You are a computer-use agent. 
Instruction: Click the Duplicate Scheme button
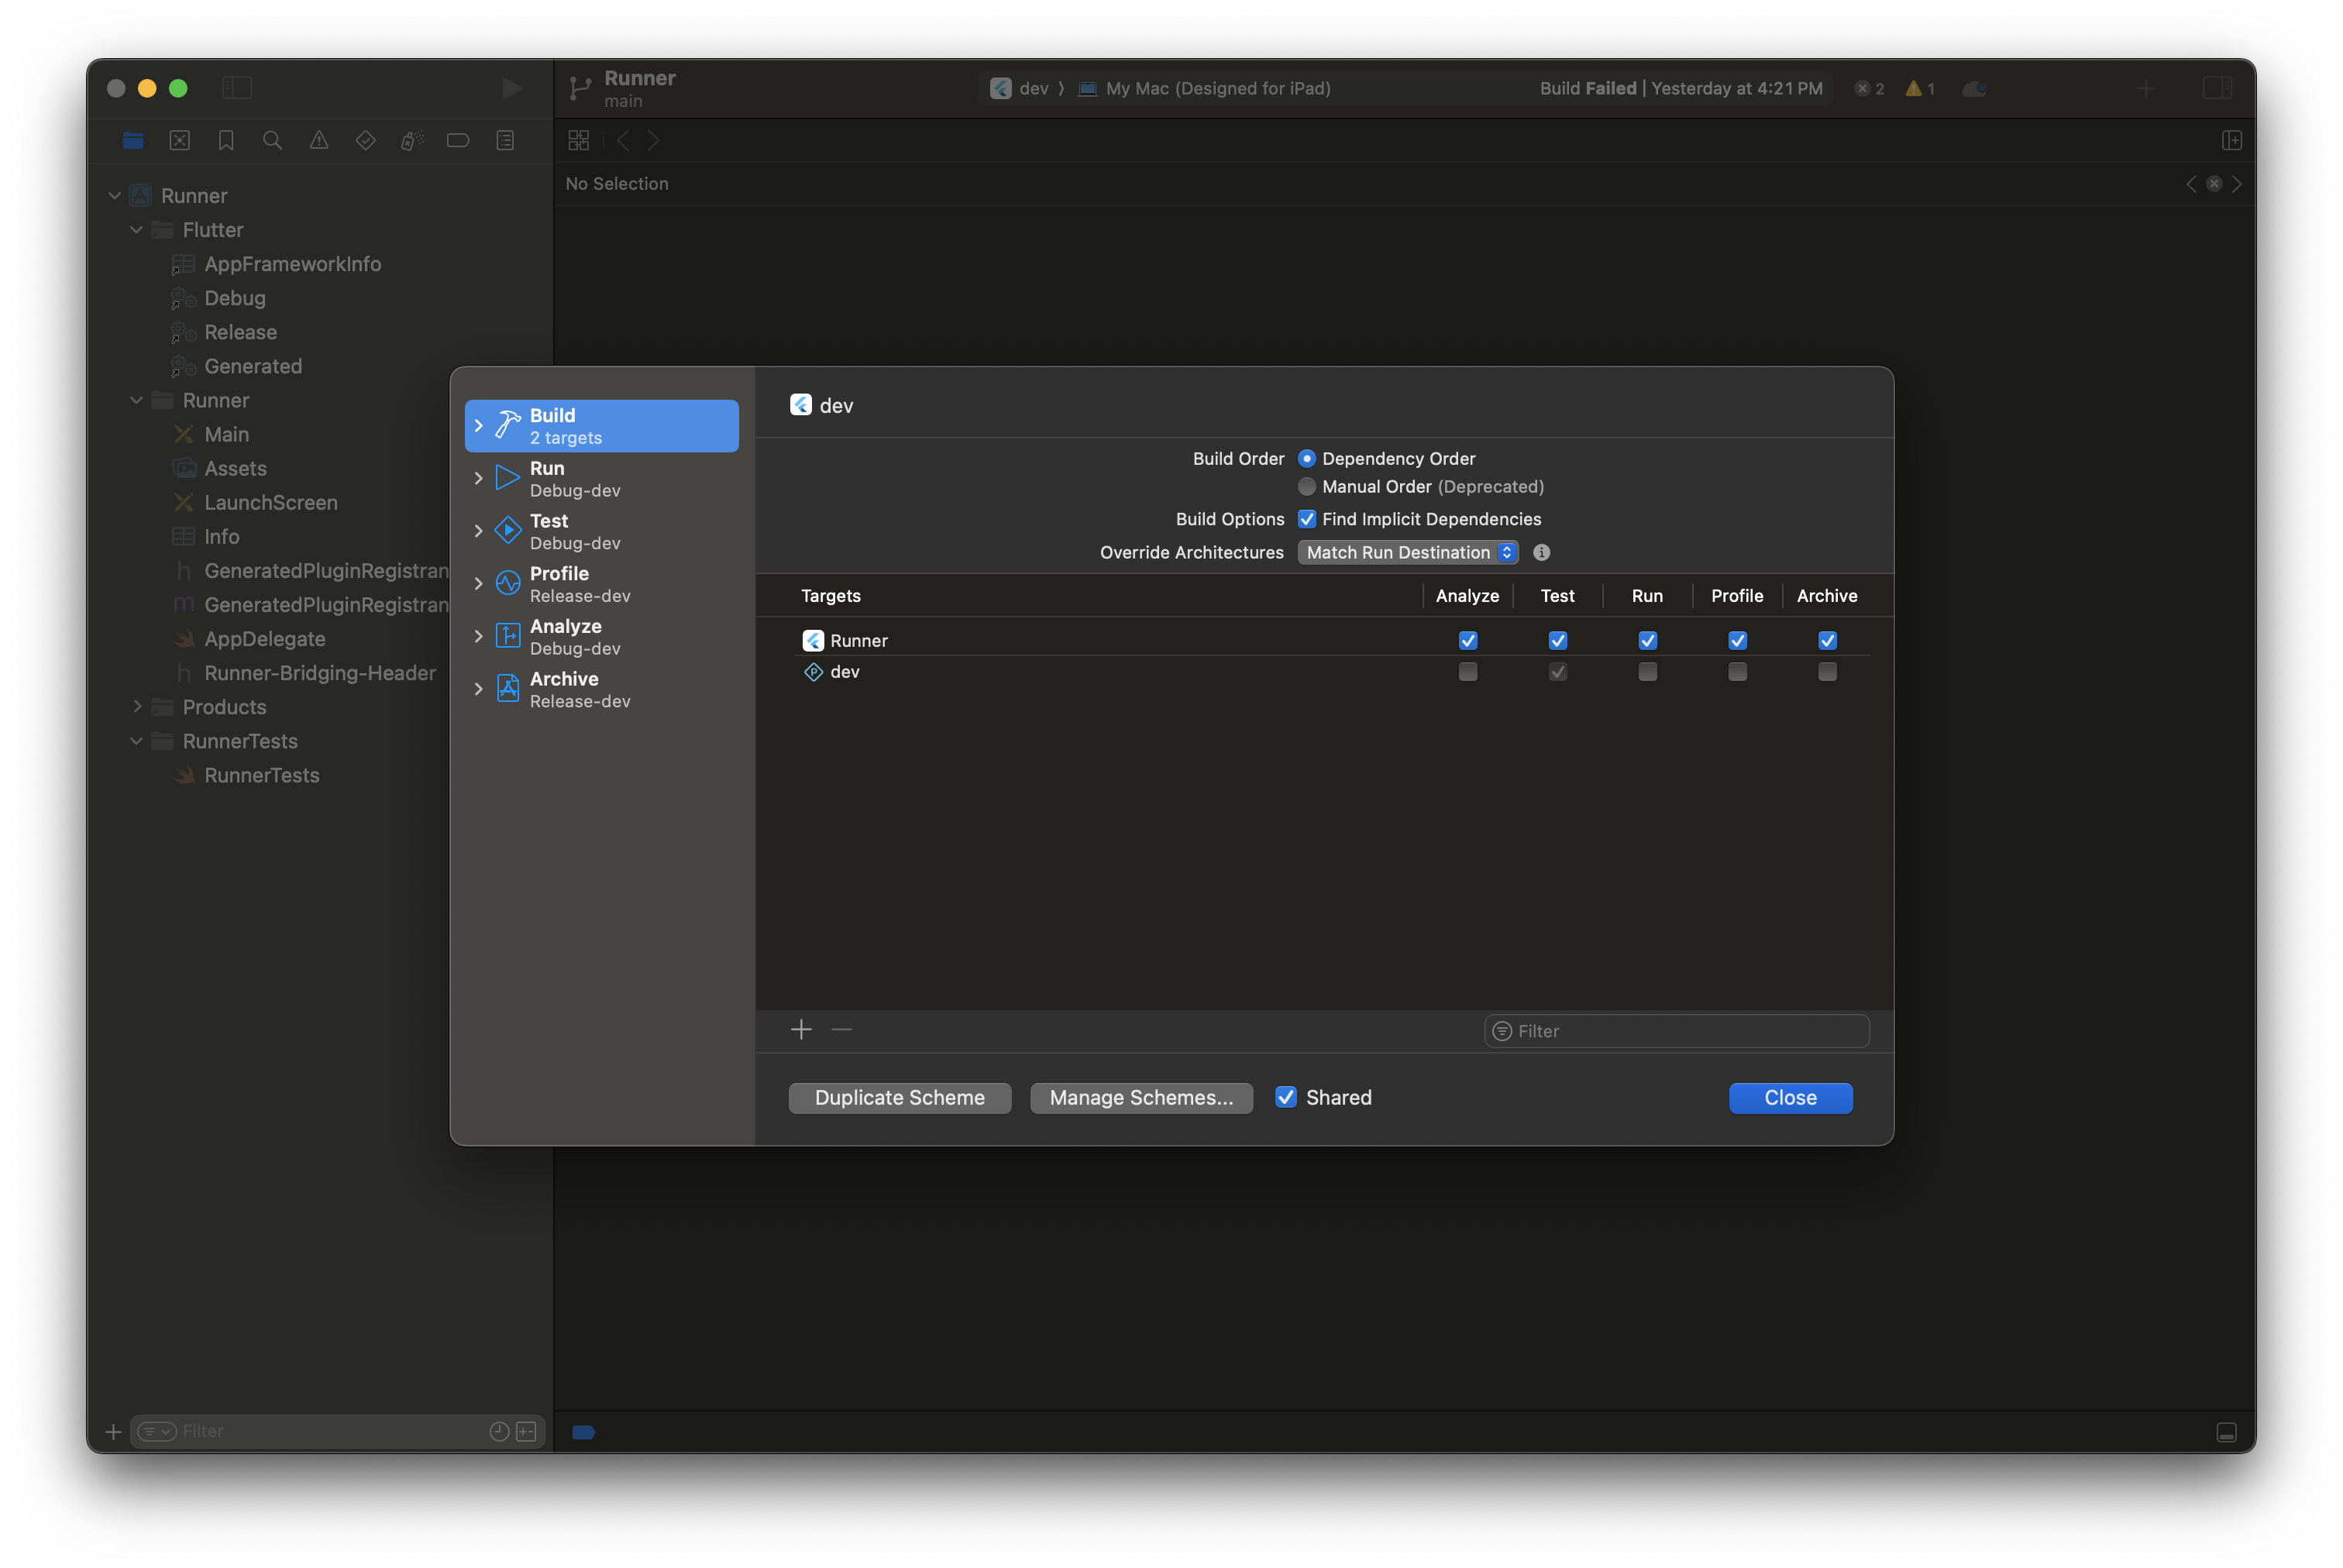(899, 1098)
